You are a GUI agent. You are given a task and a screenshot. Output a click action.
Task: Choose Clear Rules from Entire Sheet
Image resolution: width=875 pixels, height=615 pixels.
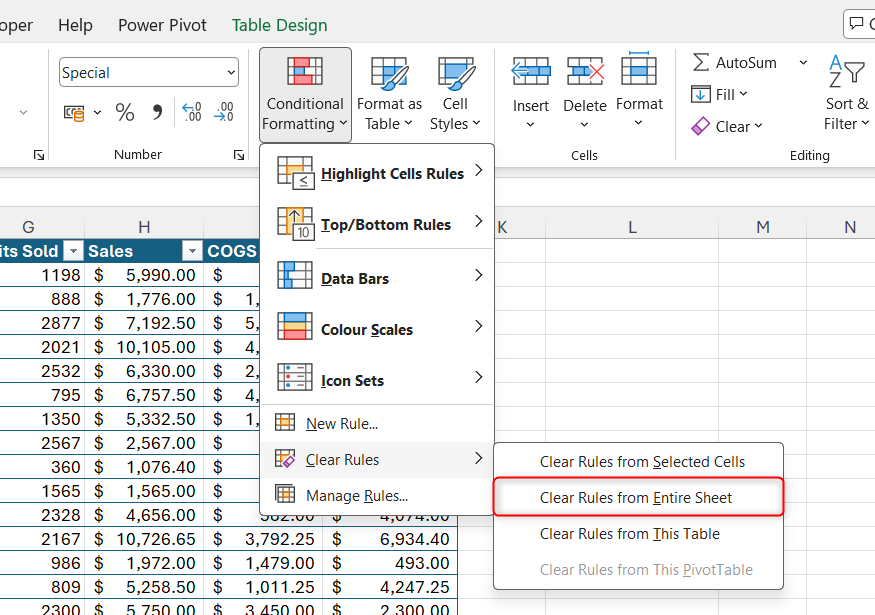coord(638,498)
